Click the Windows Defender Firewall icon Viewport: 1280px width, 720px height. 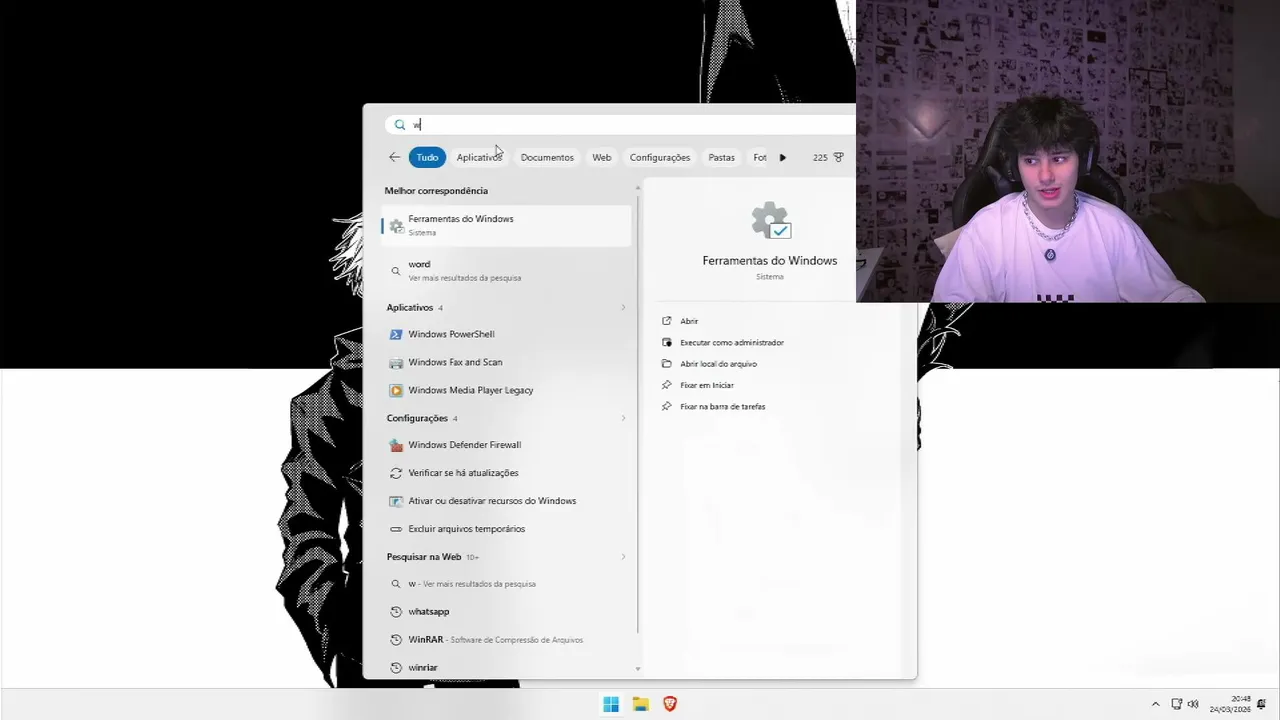tap(396, 445)
